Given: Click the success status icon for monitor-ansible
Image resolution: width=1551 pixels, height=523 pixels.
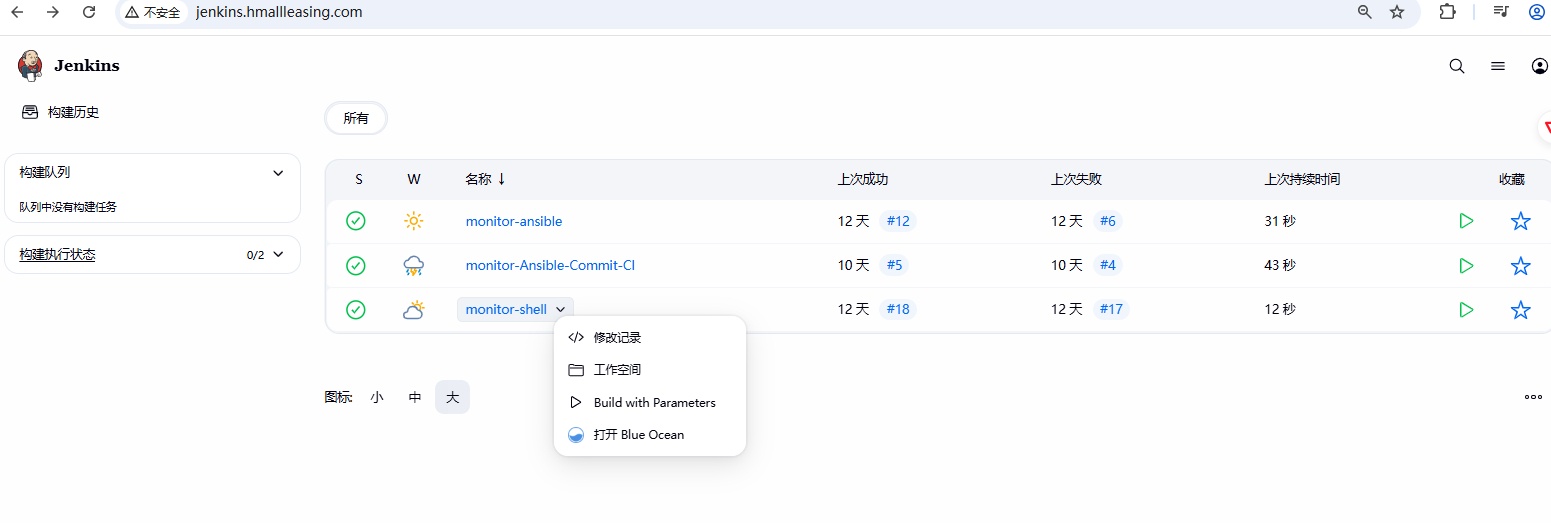Looking at the screenshot, I should (356, 221).
